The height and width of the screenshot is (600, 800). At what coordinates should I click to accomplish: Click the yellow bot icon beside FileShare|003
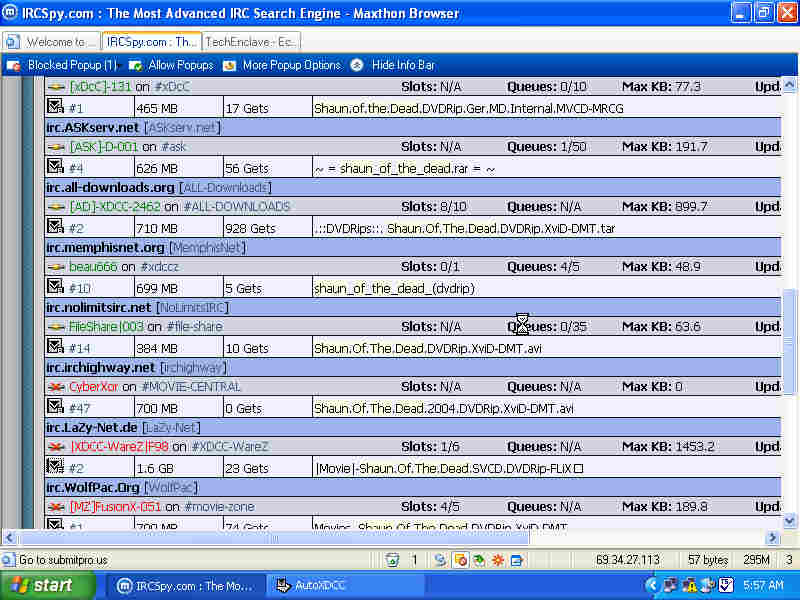coord(56,327)
